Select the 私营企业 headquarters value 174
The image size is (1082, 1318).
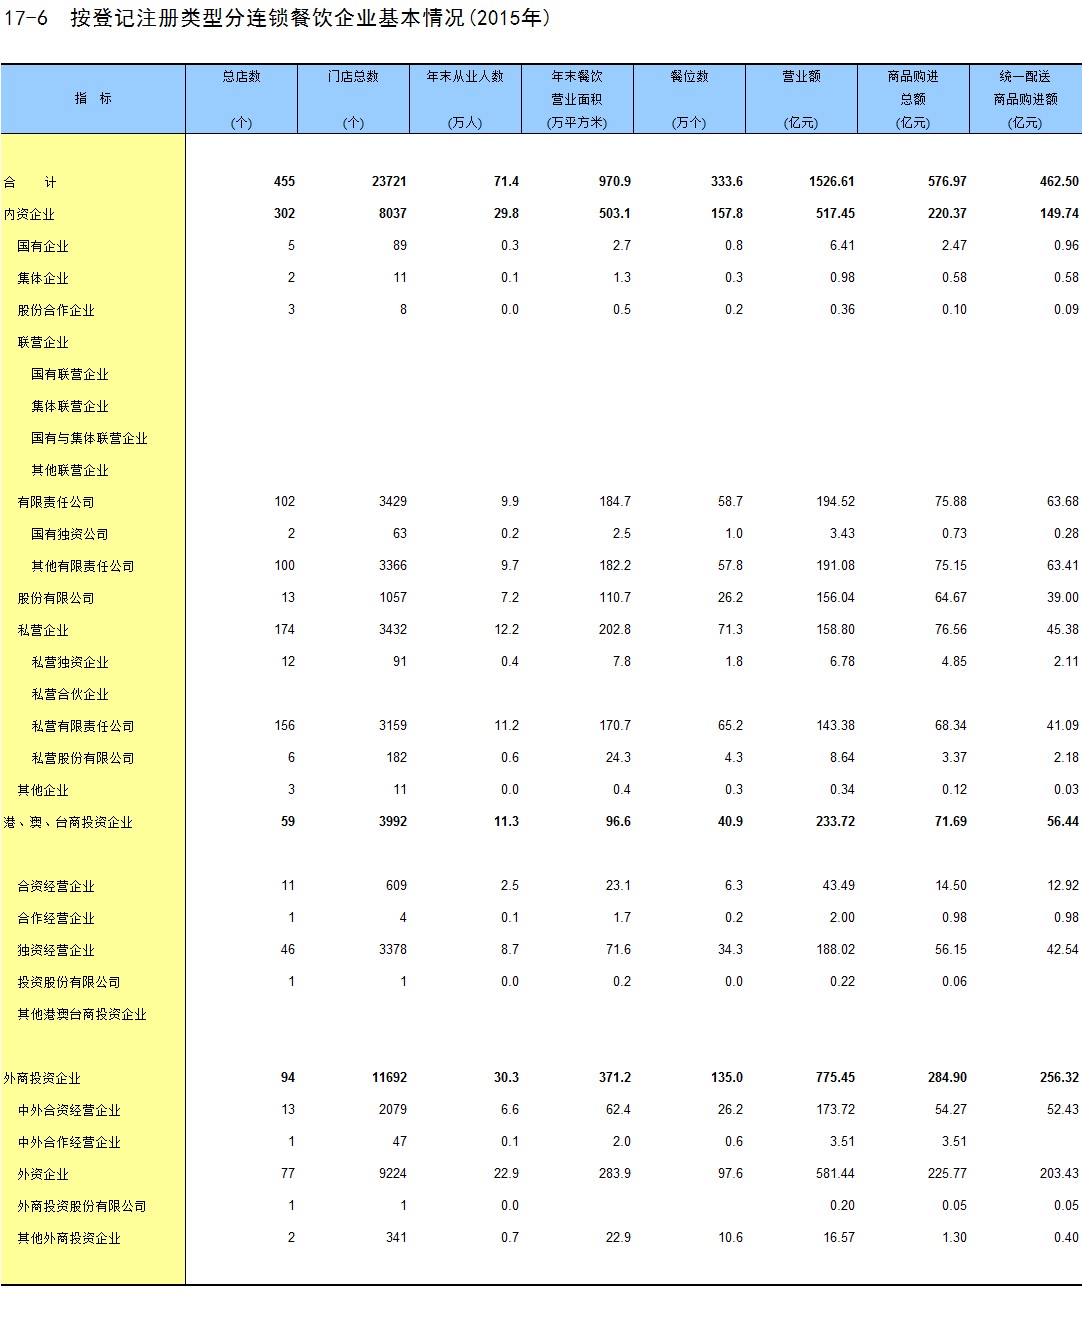coord(285,629)
